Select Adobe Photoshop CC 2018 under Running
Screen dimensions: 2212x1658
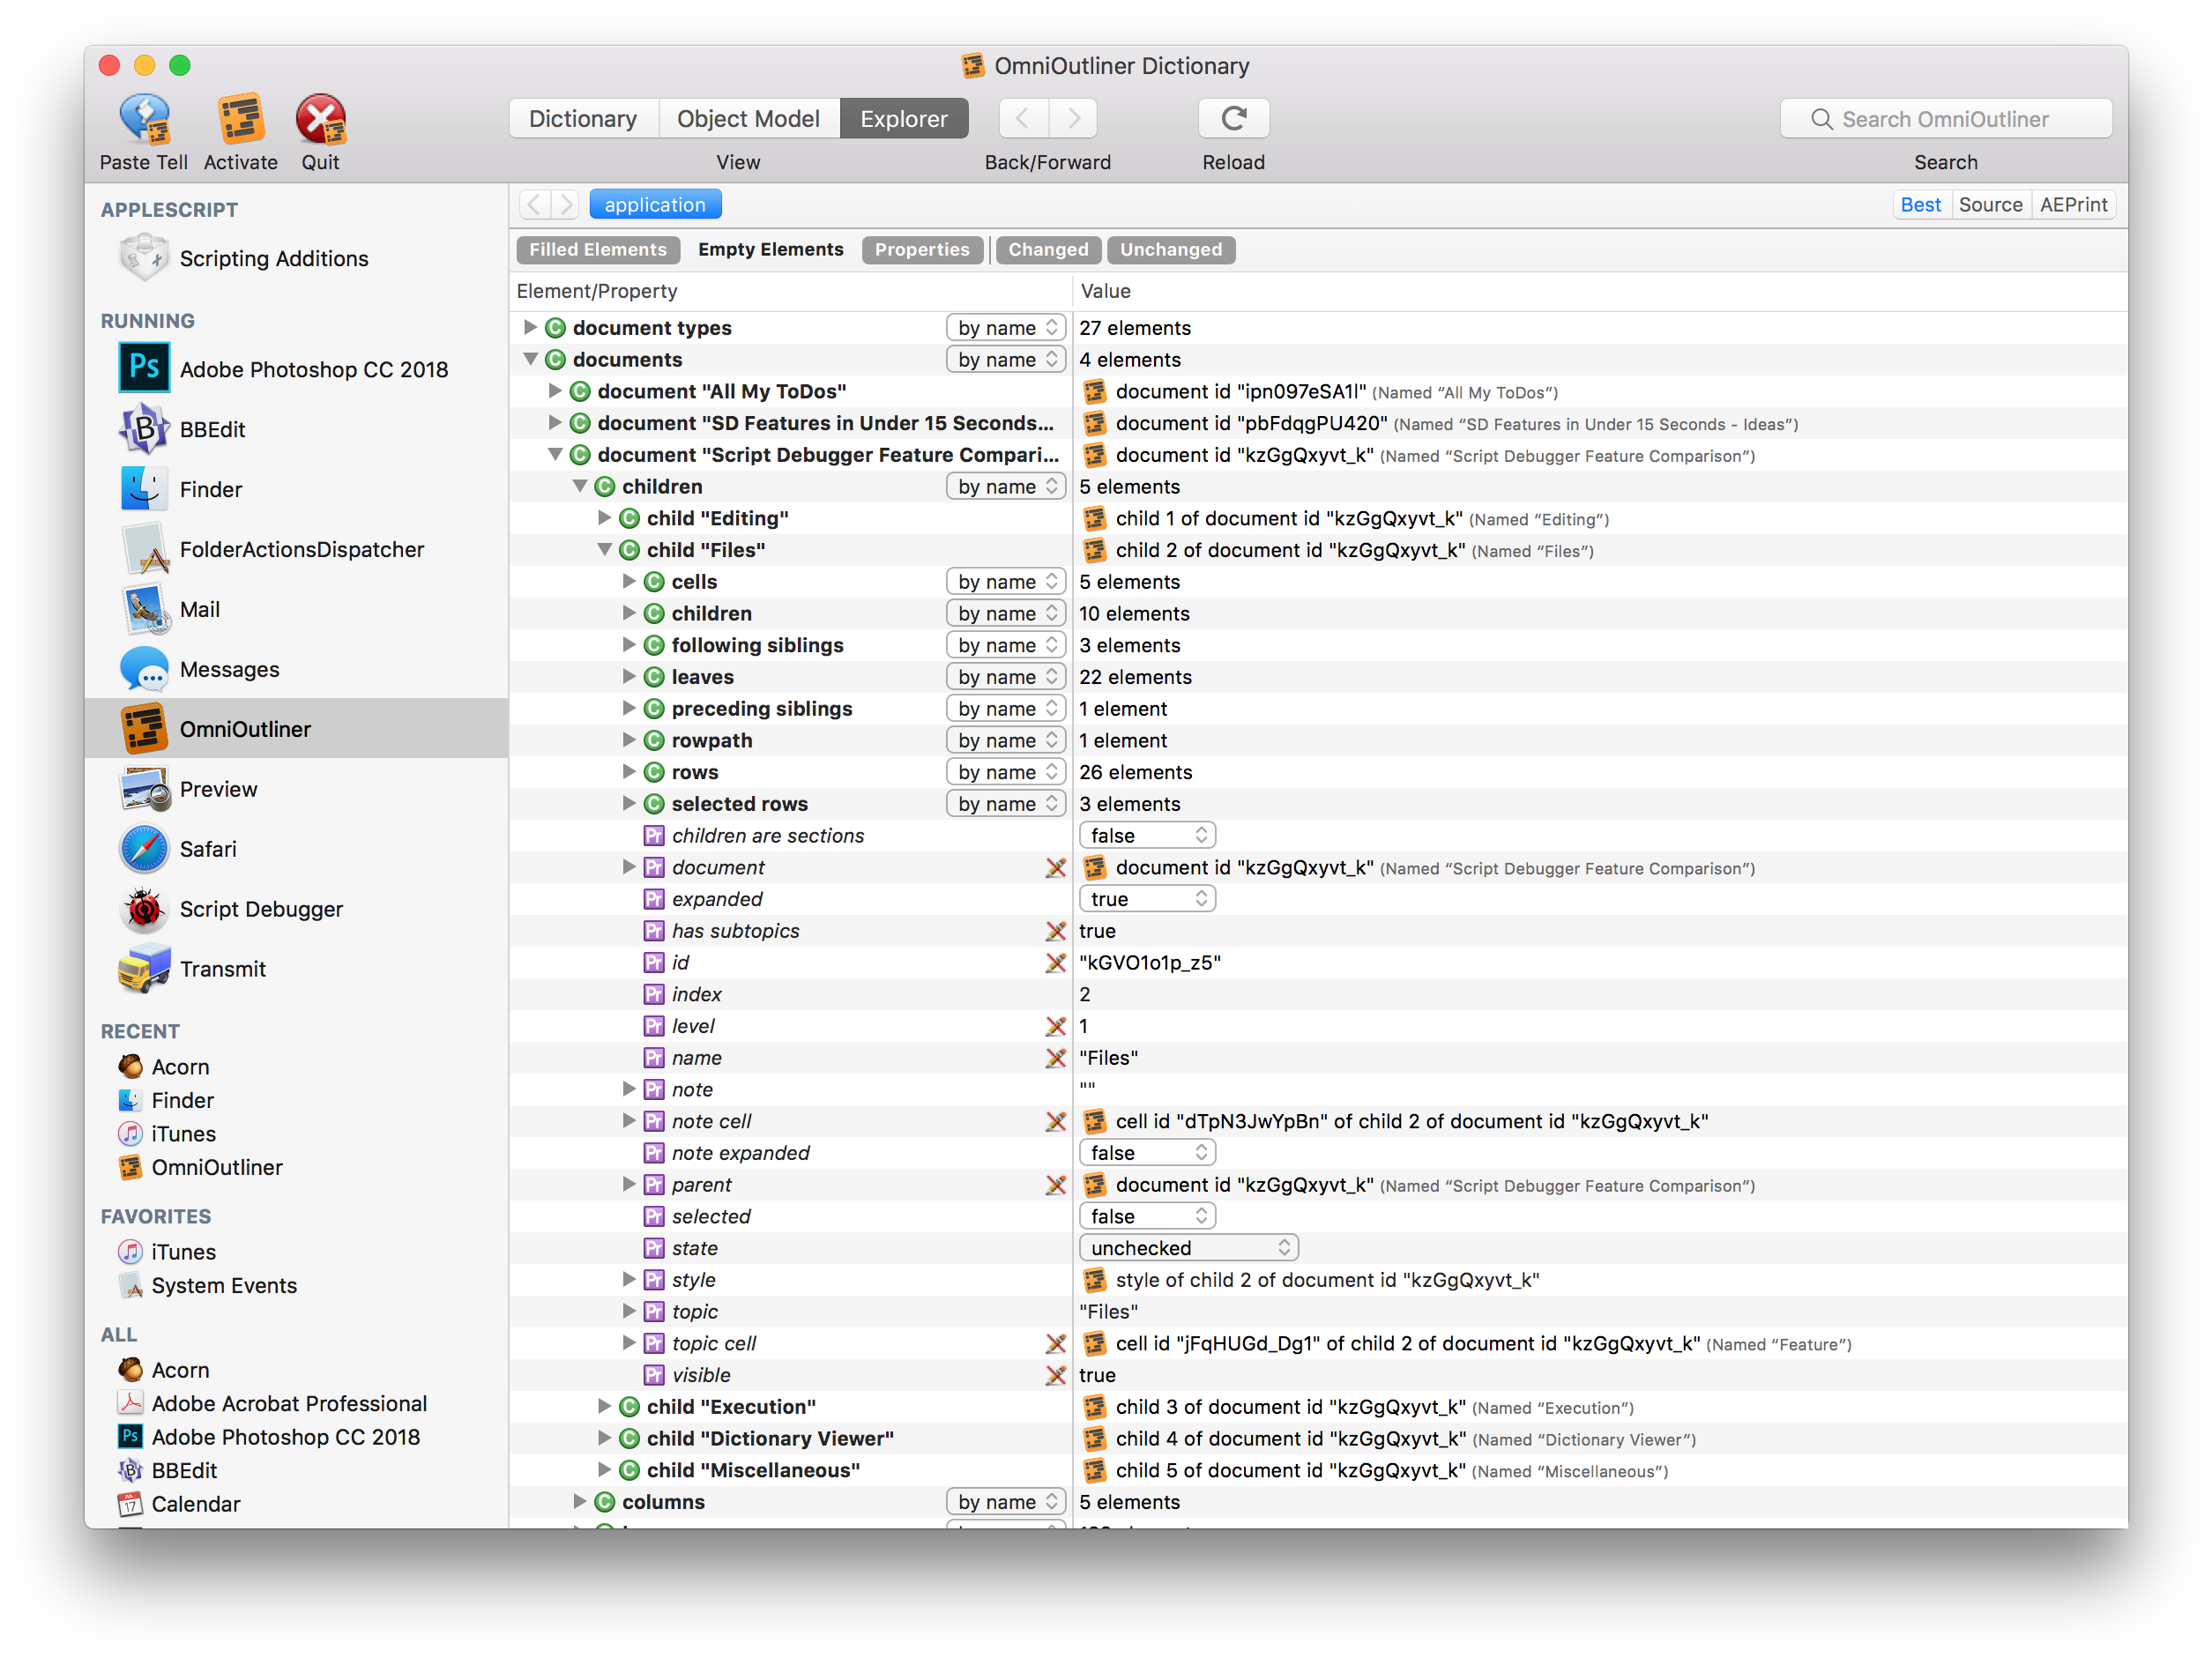point(314,369)
